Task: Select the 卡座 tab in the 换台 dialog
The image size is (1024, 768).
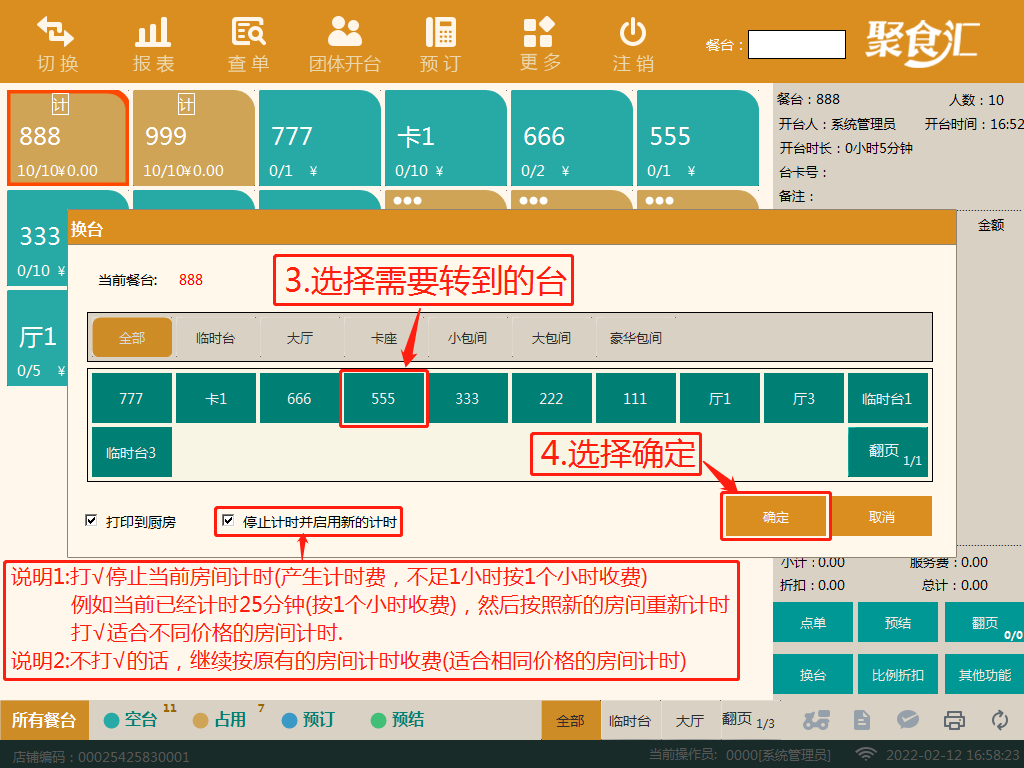Action: pyautogui.click(x=384, y=338)
